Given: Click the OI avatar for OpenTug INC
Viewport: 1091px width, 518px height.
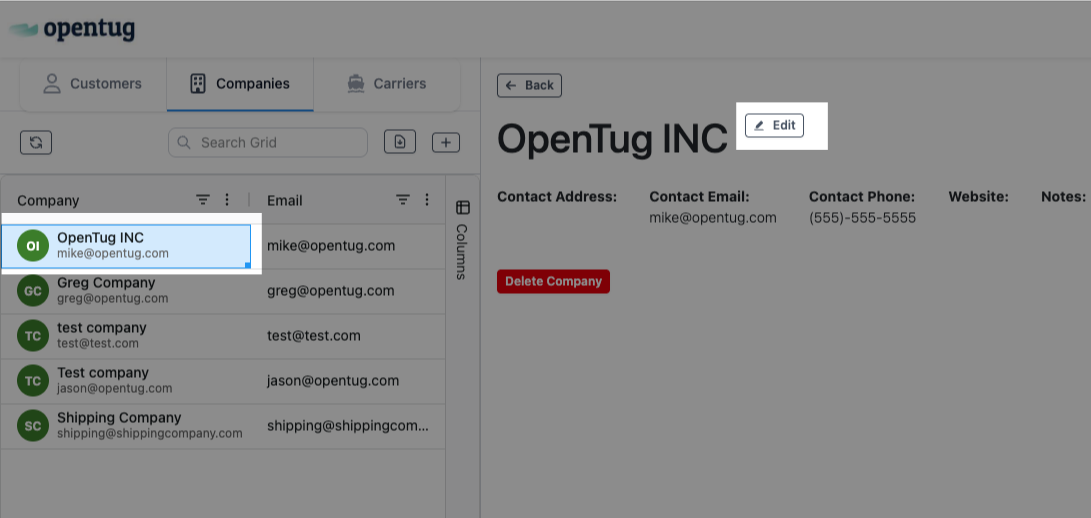Looking at the screenshot, I should pyautogui.click(x=33, y=246).
